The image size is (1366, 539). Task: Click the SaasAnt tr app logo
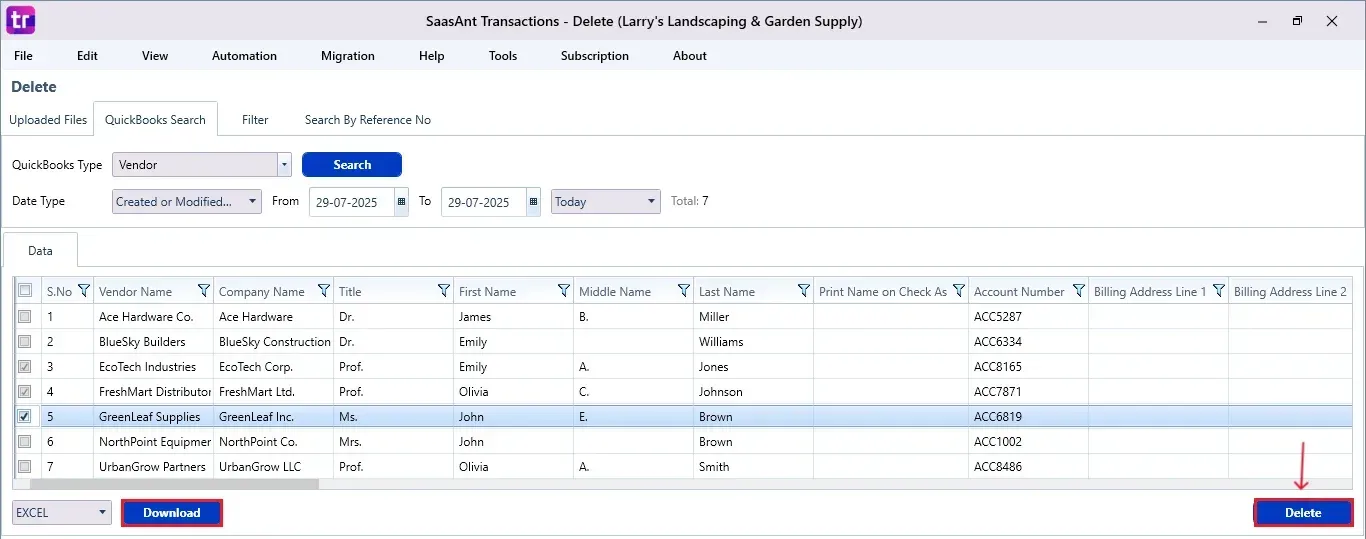tap(20, 19)
